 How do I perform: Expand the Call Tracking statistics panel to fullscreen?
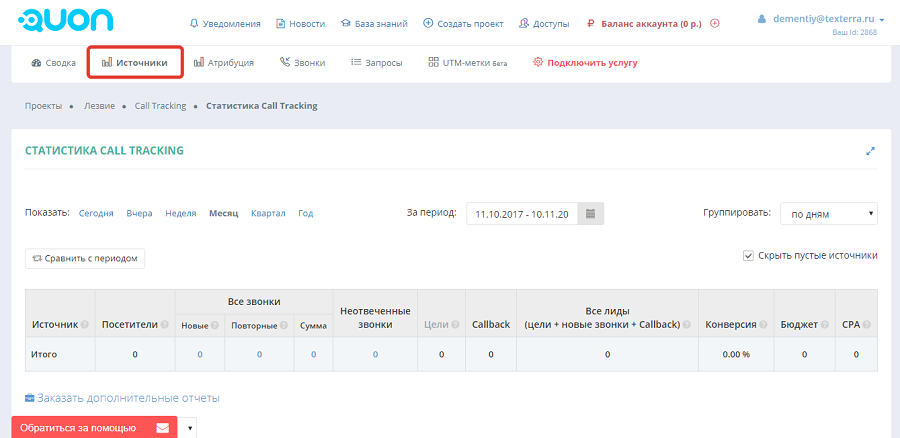tap(871, 151)
